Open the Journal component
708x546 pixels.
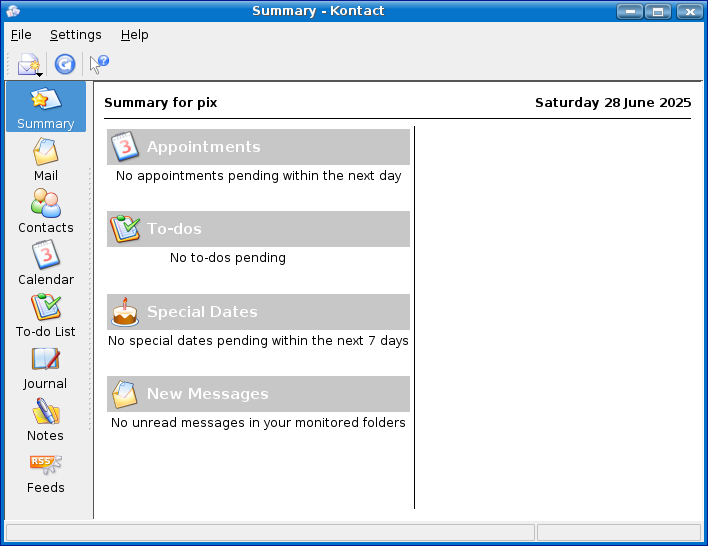point(46,368)
